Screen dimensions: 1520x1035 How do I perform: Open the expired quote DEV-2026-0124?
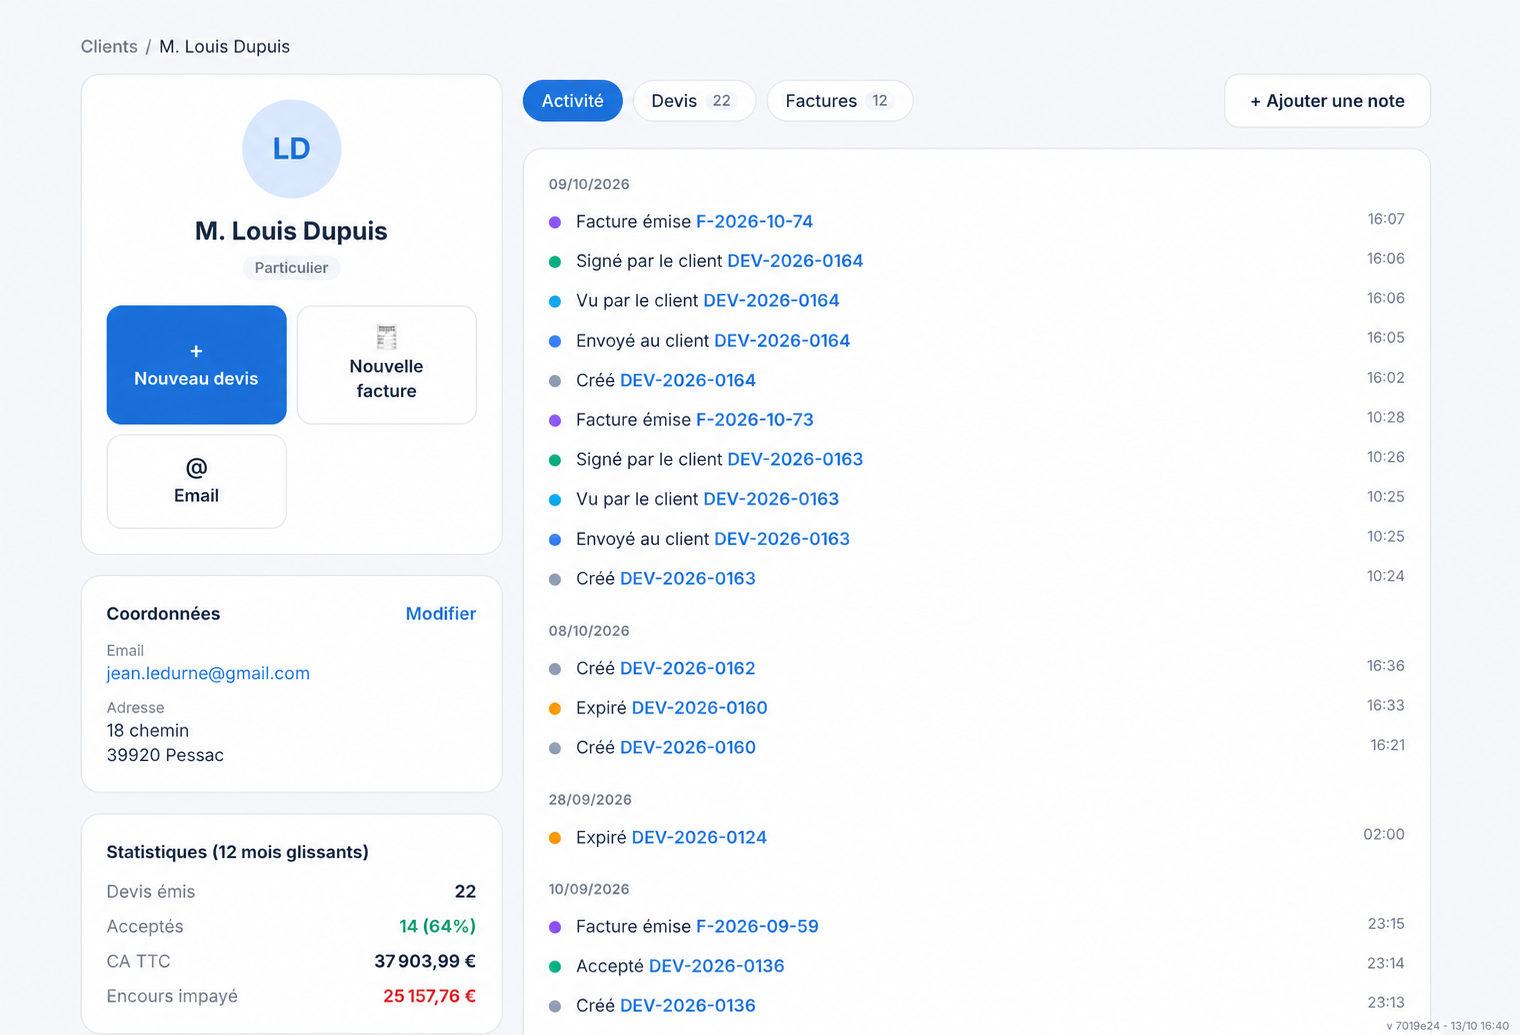(x=699, y=837)
